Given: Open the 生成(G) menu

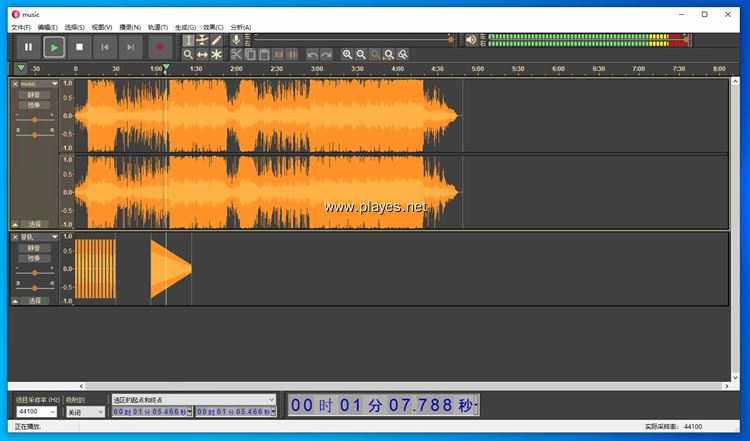Looking at the screenshot, I should coord(186,27).
